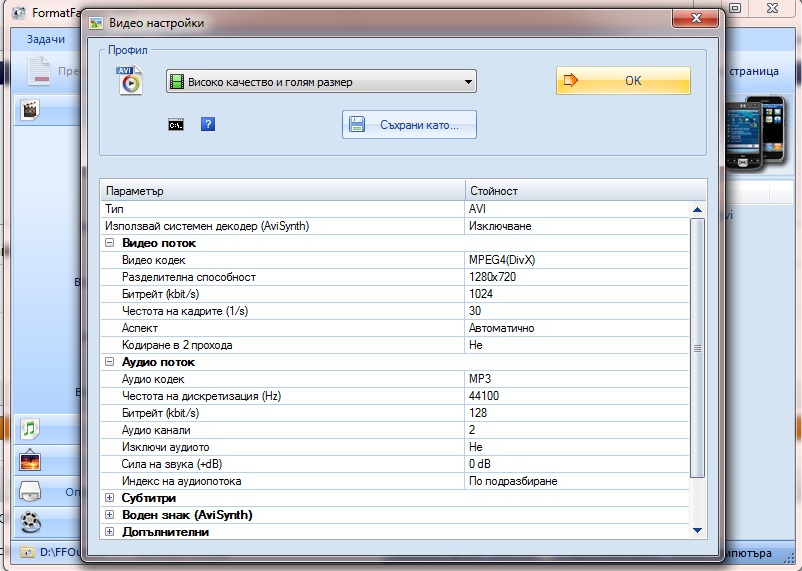802x571 pixels.
Task: Open the command line console icon
Action: click(x=175, y=125)
